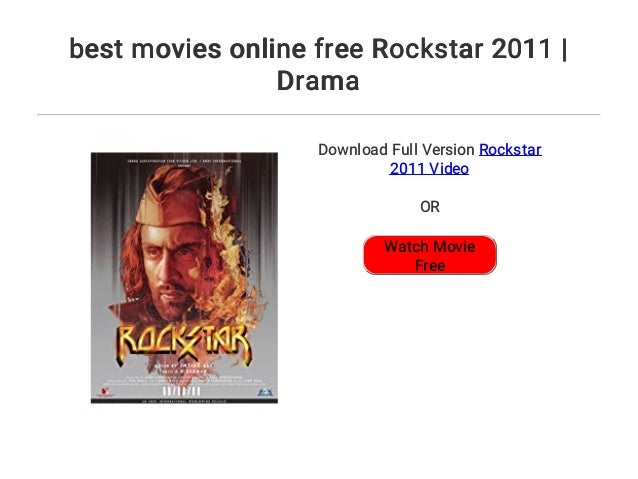Click the horizontal divider below the title
This screenshot has width=638, height=479.
coord(319,115)
